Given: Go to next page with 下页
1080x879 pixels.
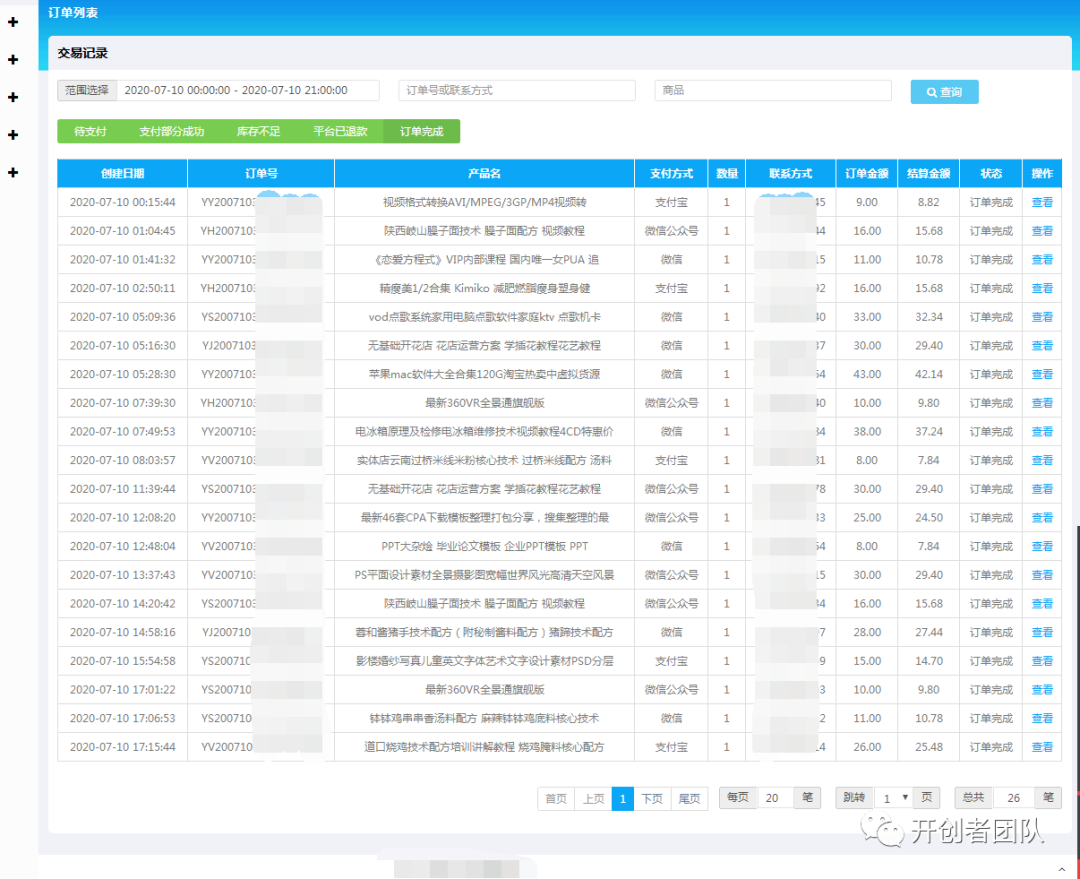Looking at the screenshot, I should click(652, 798).
